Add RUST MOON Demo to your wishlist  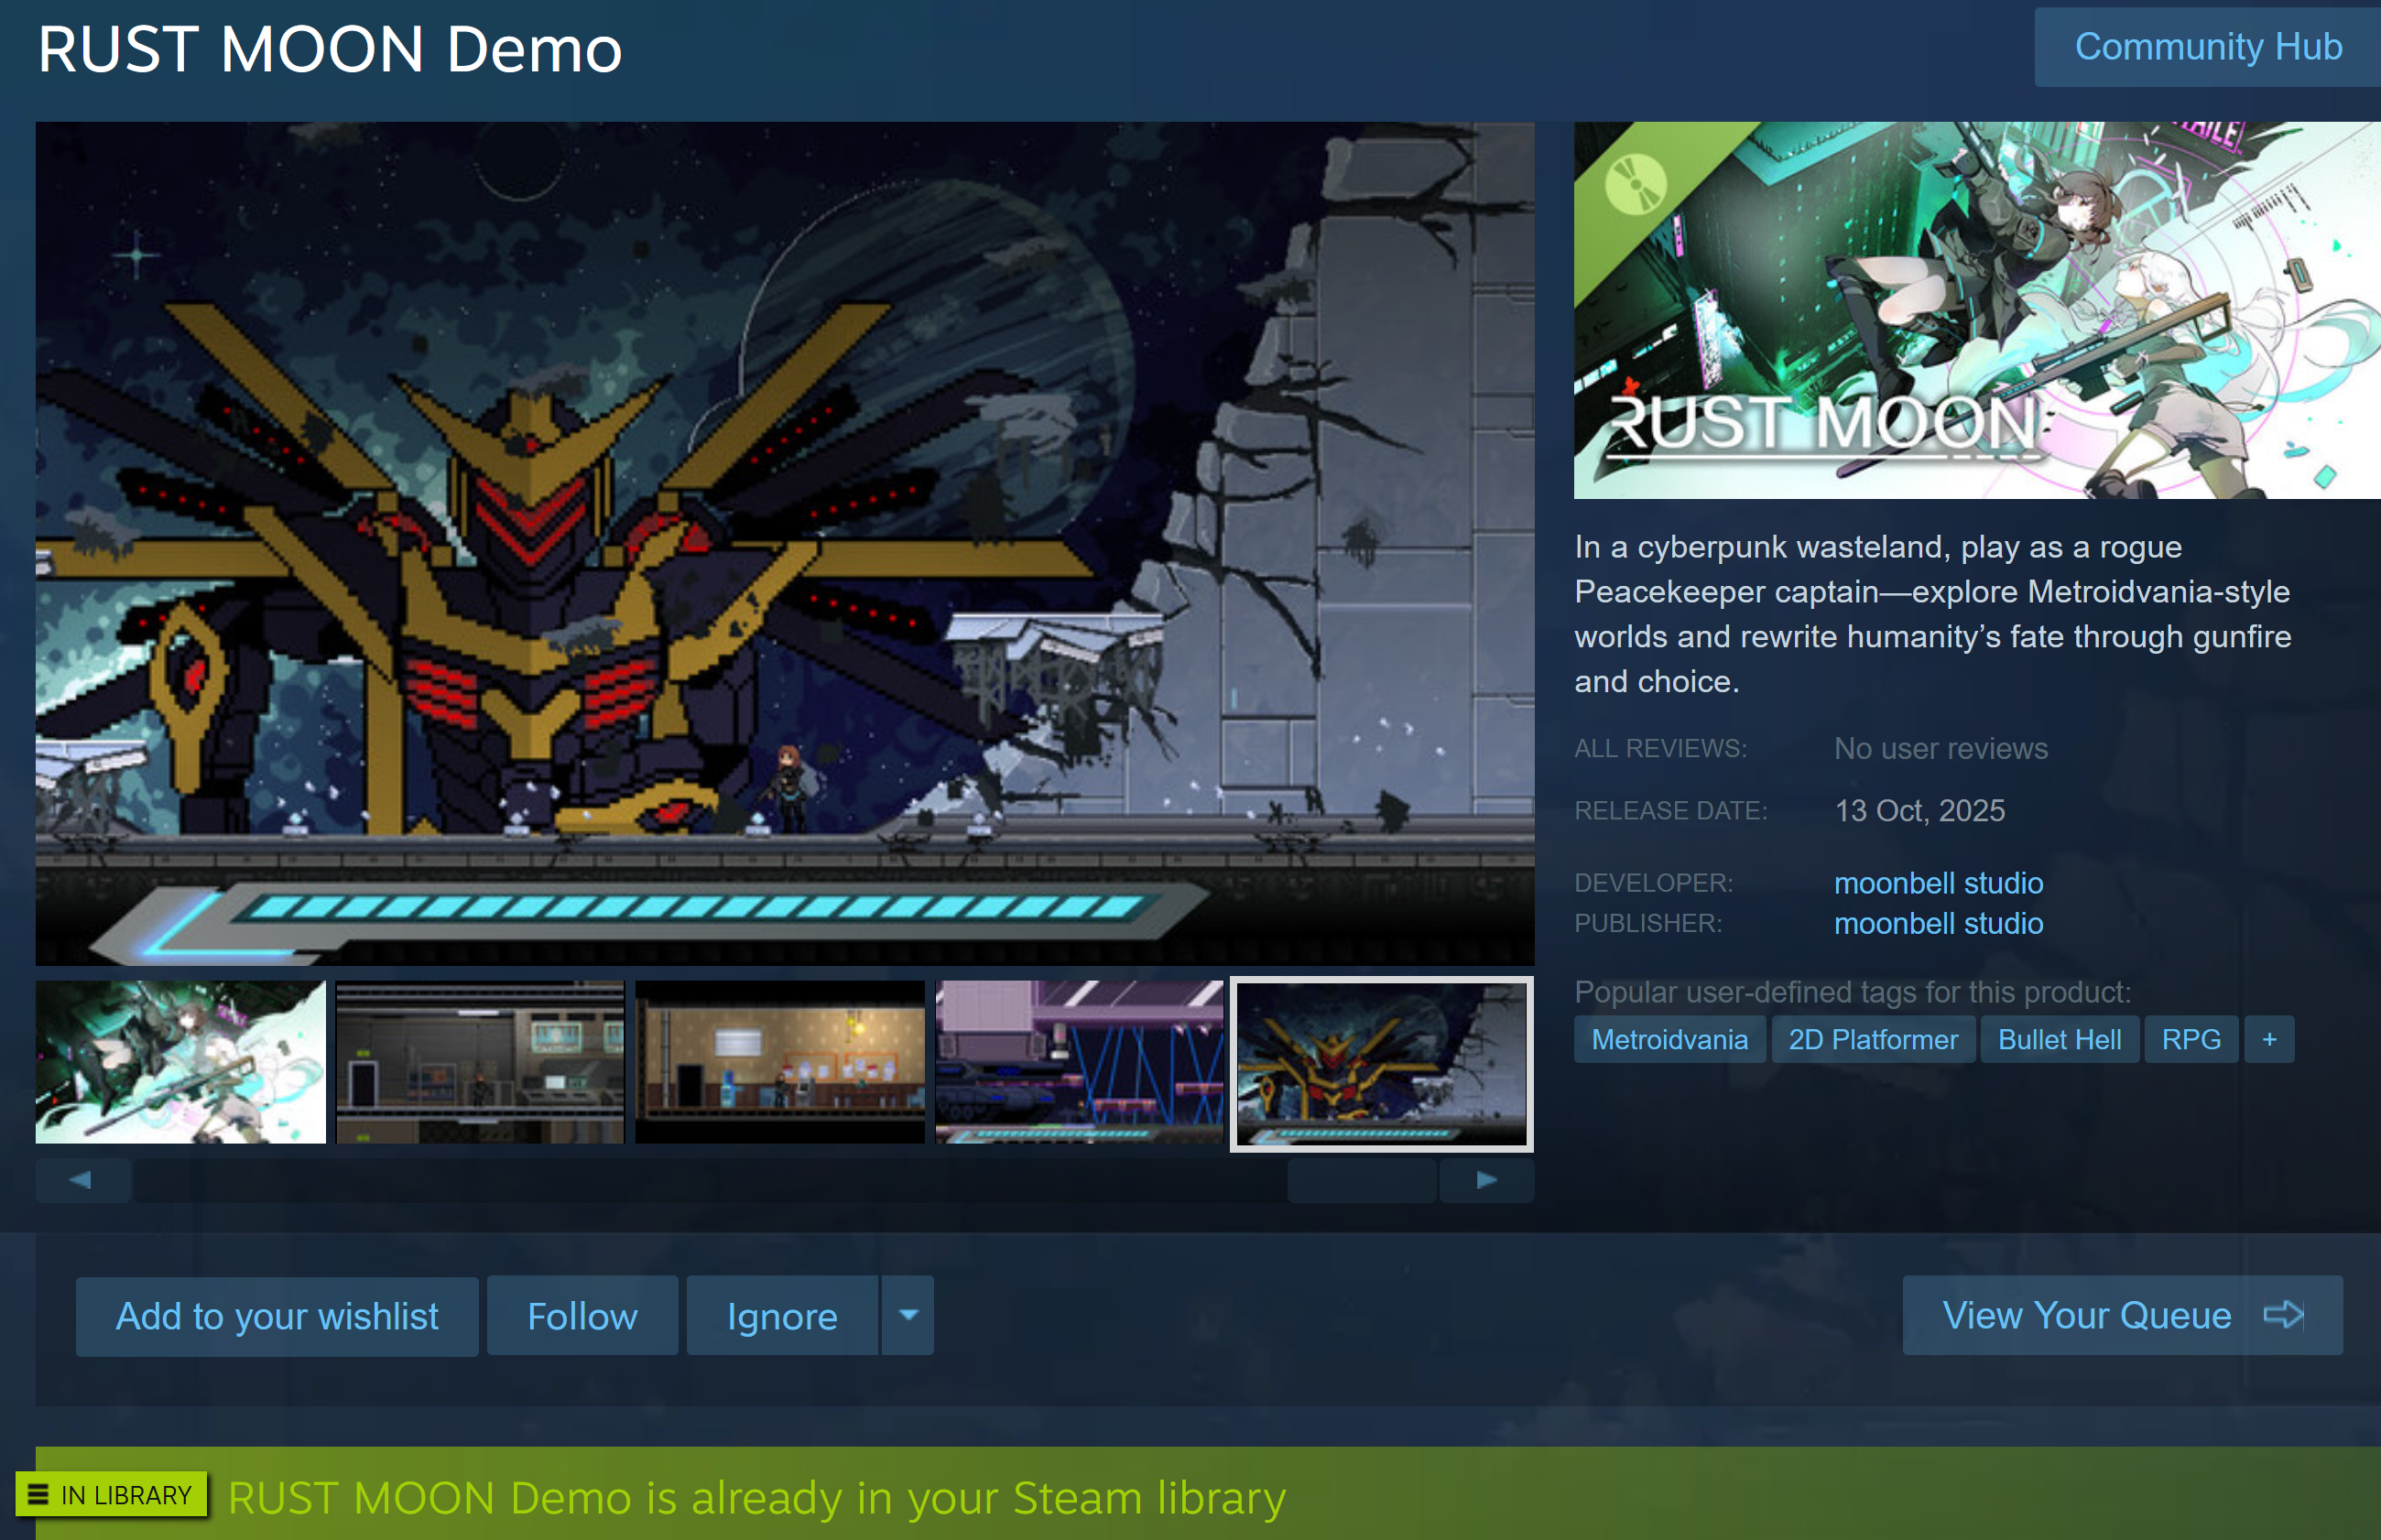tap(277, 1316)
